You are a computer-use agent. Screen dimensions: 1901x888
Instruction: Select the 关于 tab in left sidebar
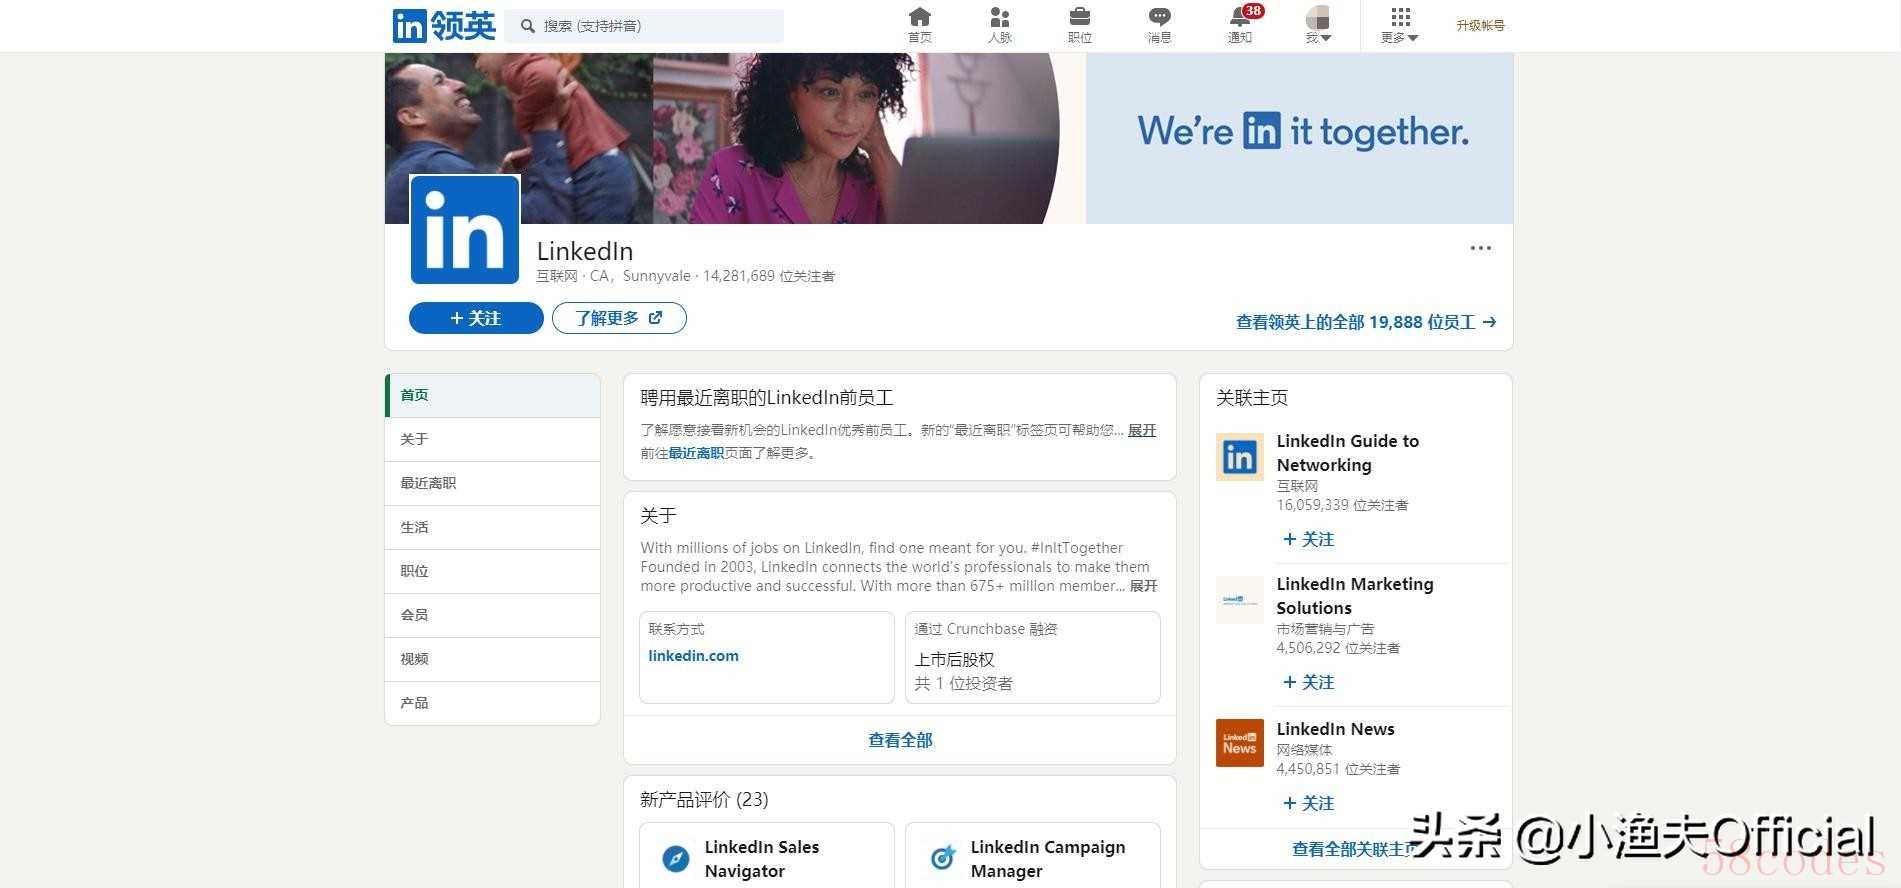point(493,439)
